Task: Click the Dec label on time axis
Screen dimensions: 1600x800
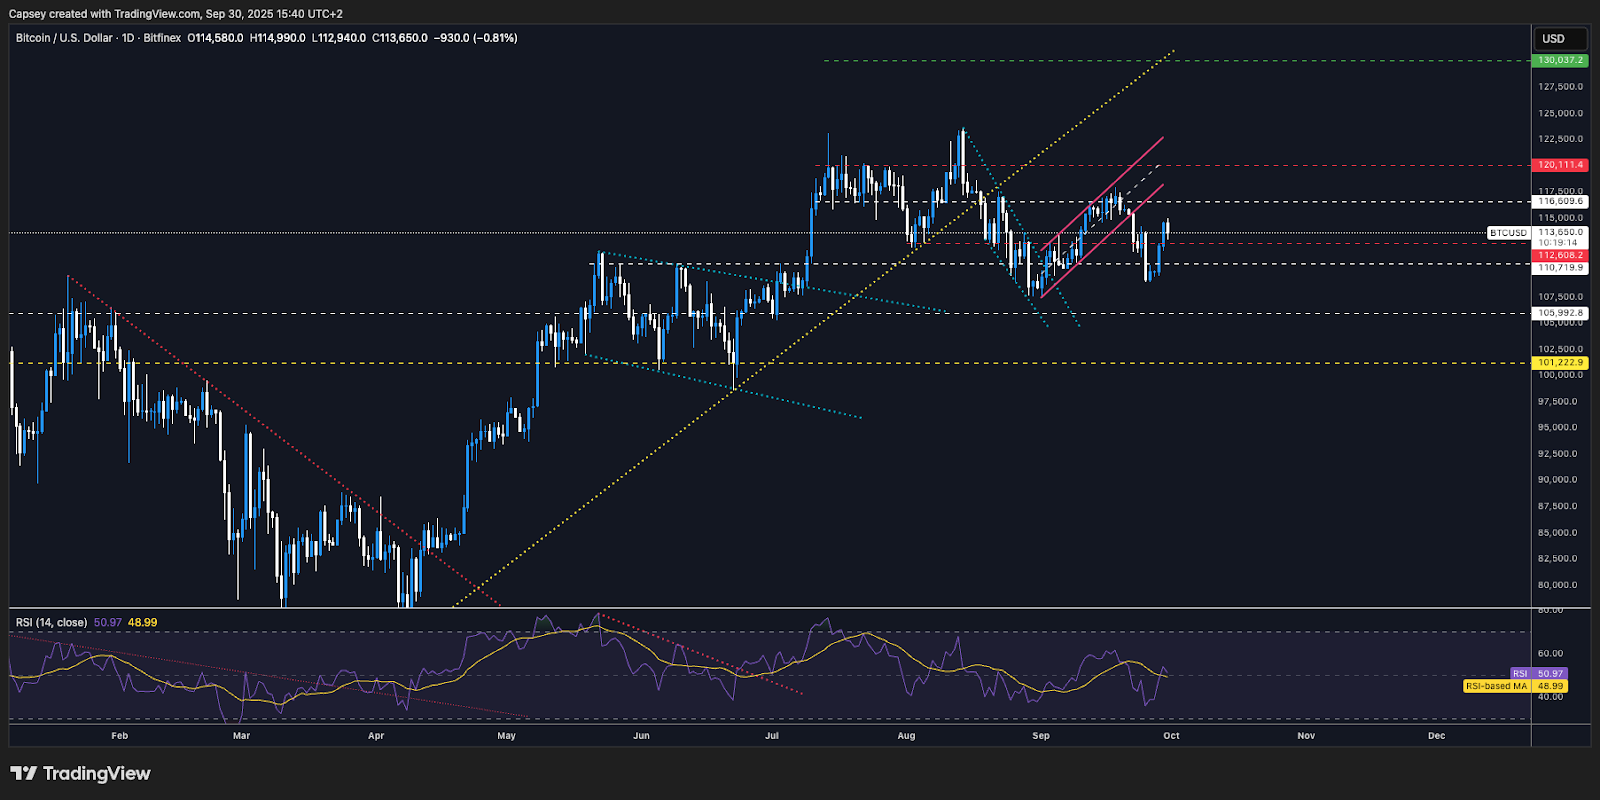Action: click(x=1436, y=736)
